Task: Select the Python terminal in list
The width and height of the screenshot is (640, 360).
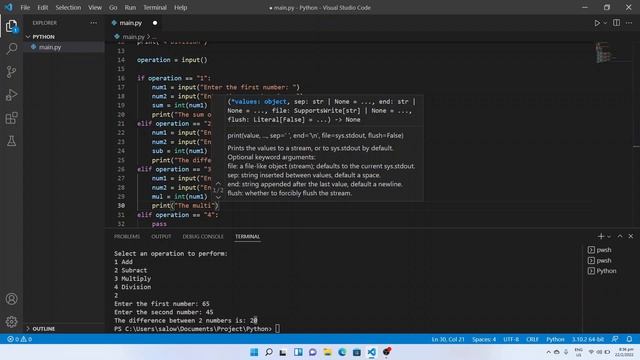Action: click(606, 271)
